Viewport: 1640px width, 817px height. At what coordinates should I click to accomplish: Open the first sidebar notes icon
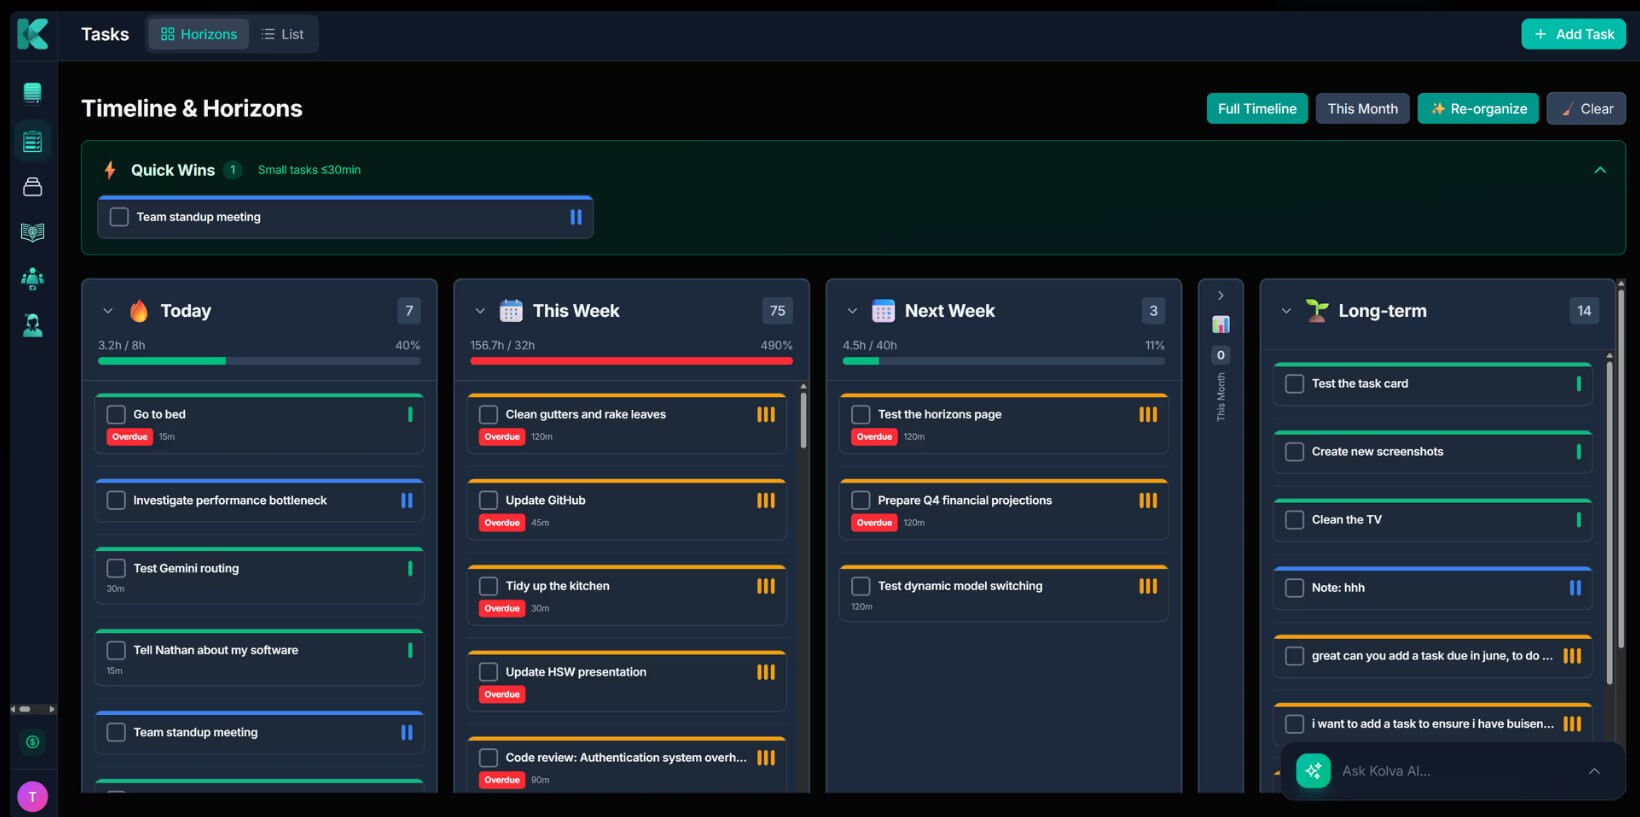pyautogui.click(x=33, y=93)
